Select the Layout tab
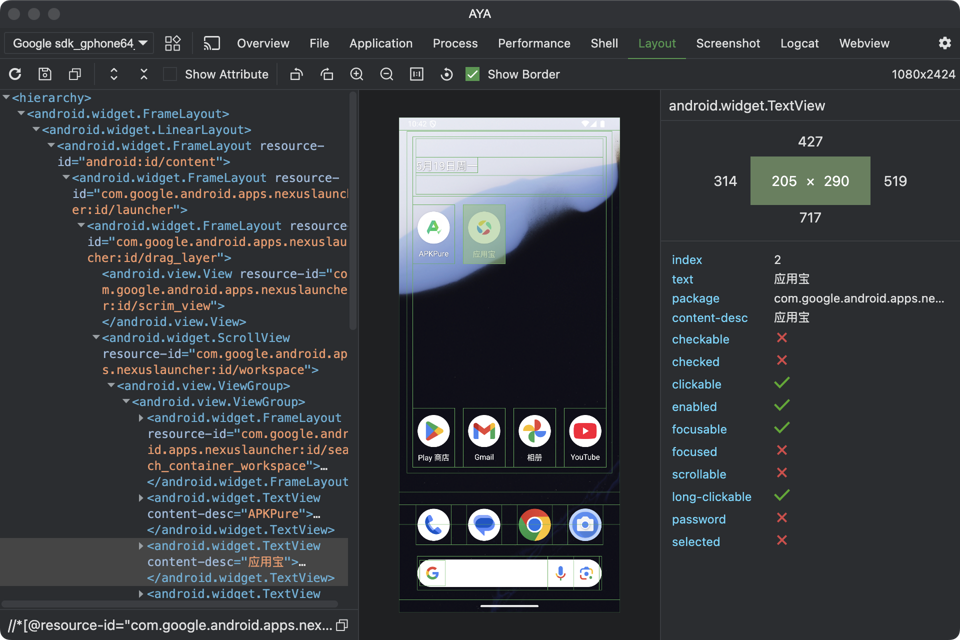The width and height of the screenshot is (960, 640). [657, 43]
